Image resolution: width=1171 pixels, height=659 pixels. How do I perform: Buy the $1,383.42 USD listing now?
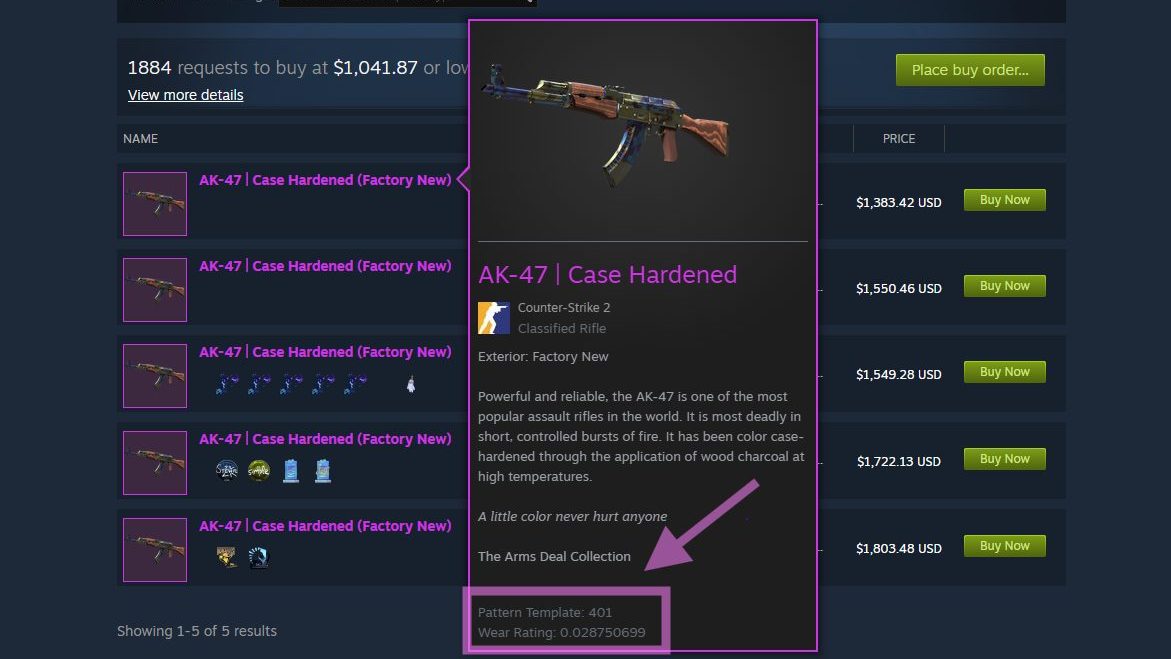click(x=1004, y=199)
